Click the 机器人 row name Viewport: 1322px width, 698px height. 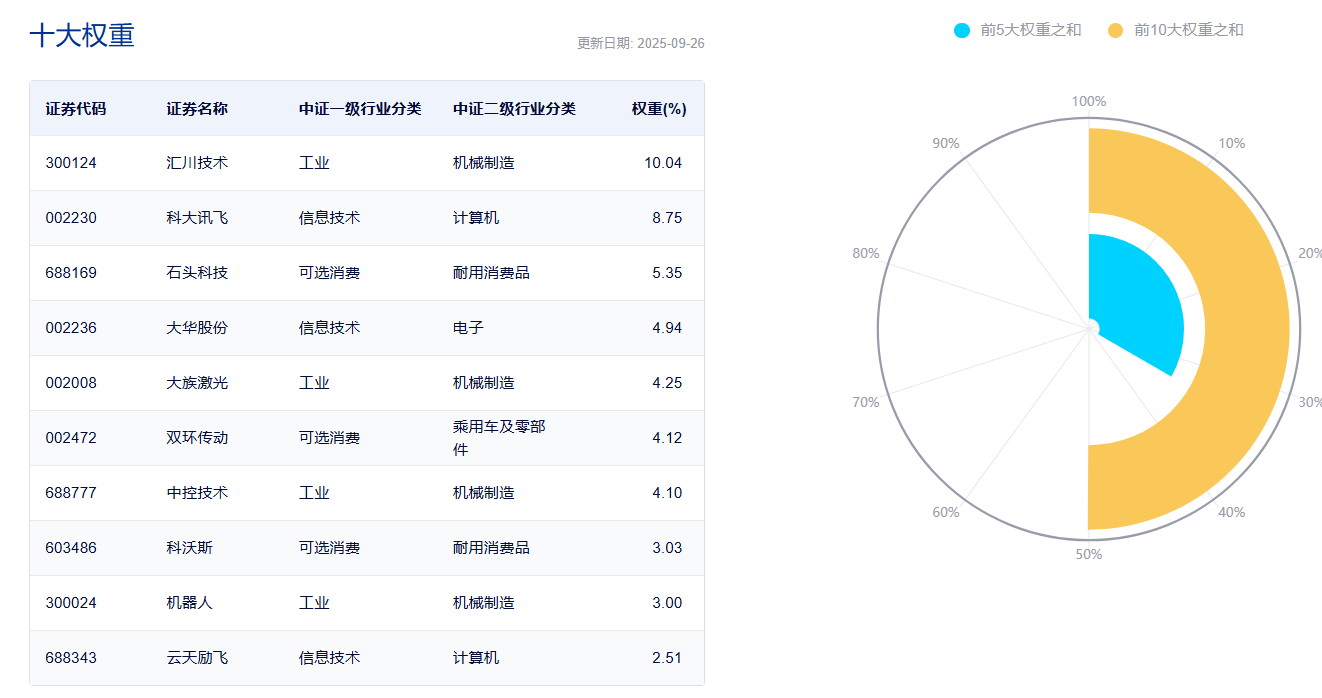[x=189, y=603]
